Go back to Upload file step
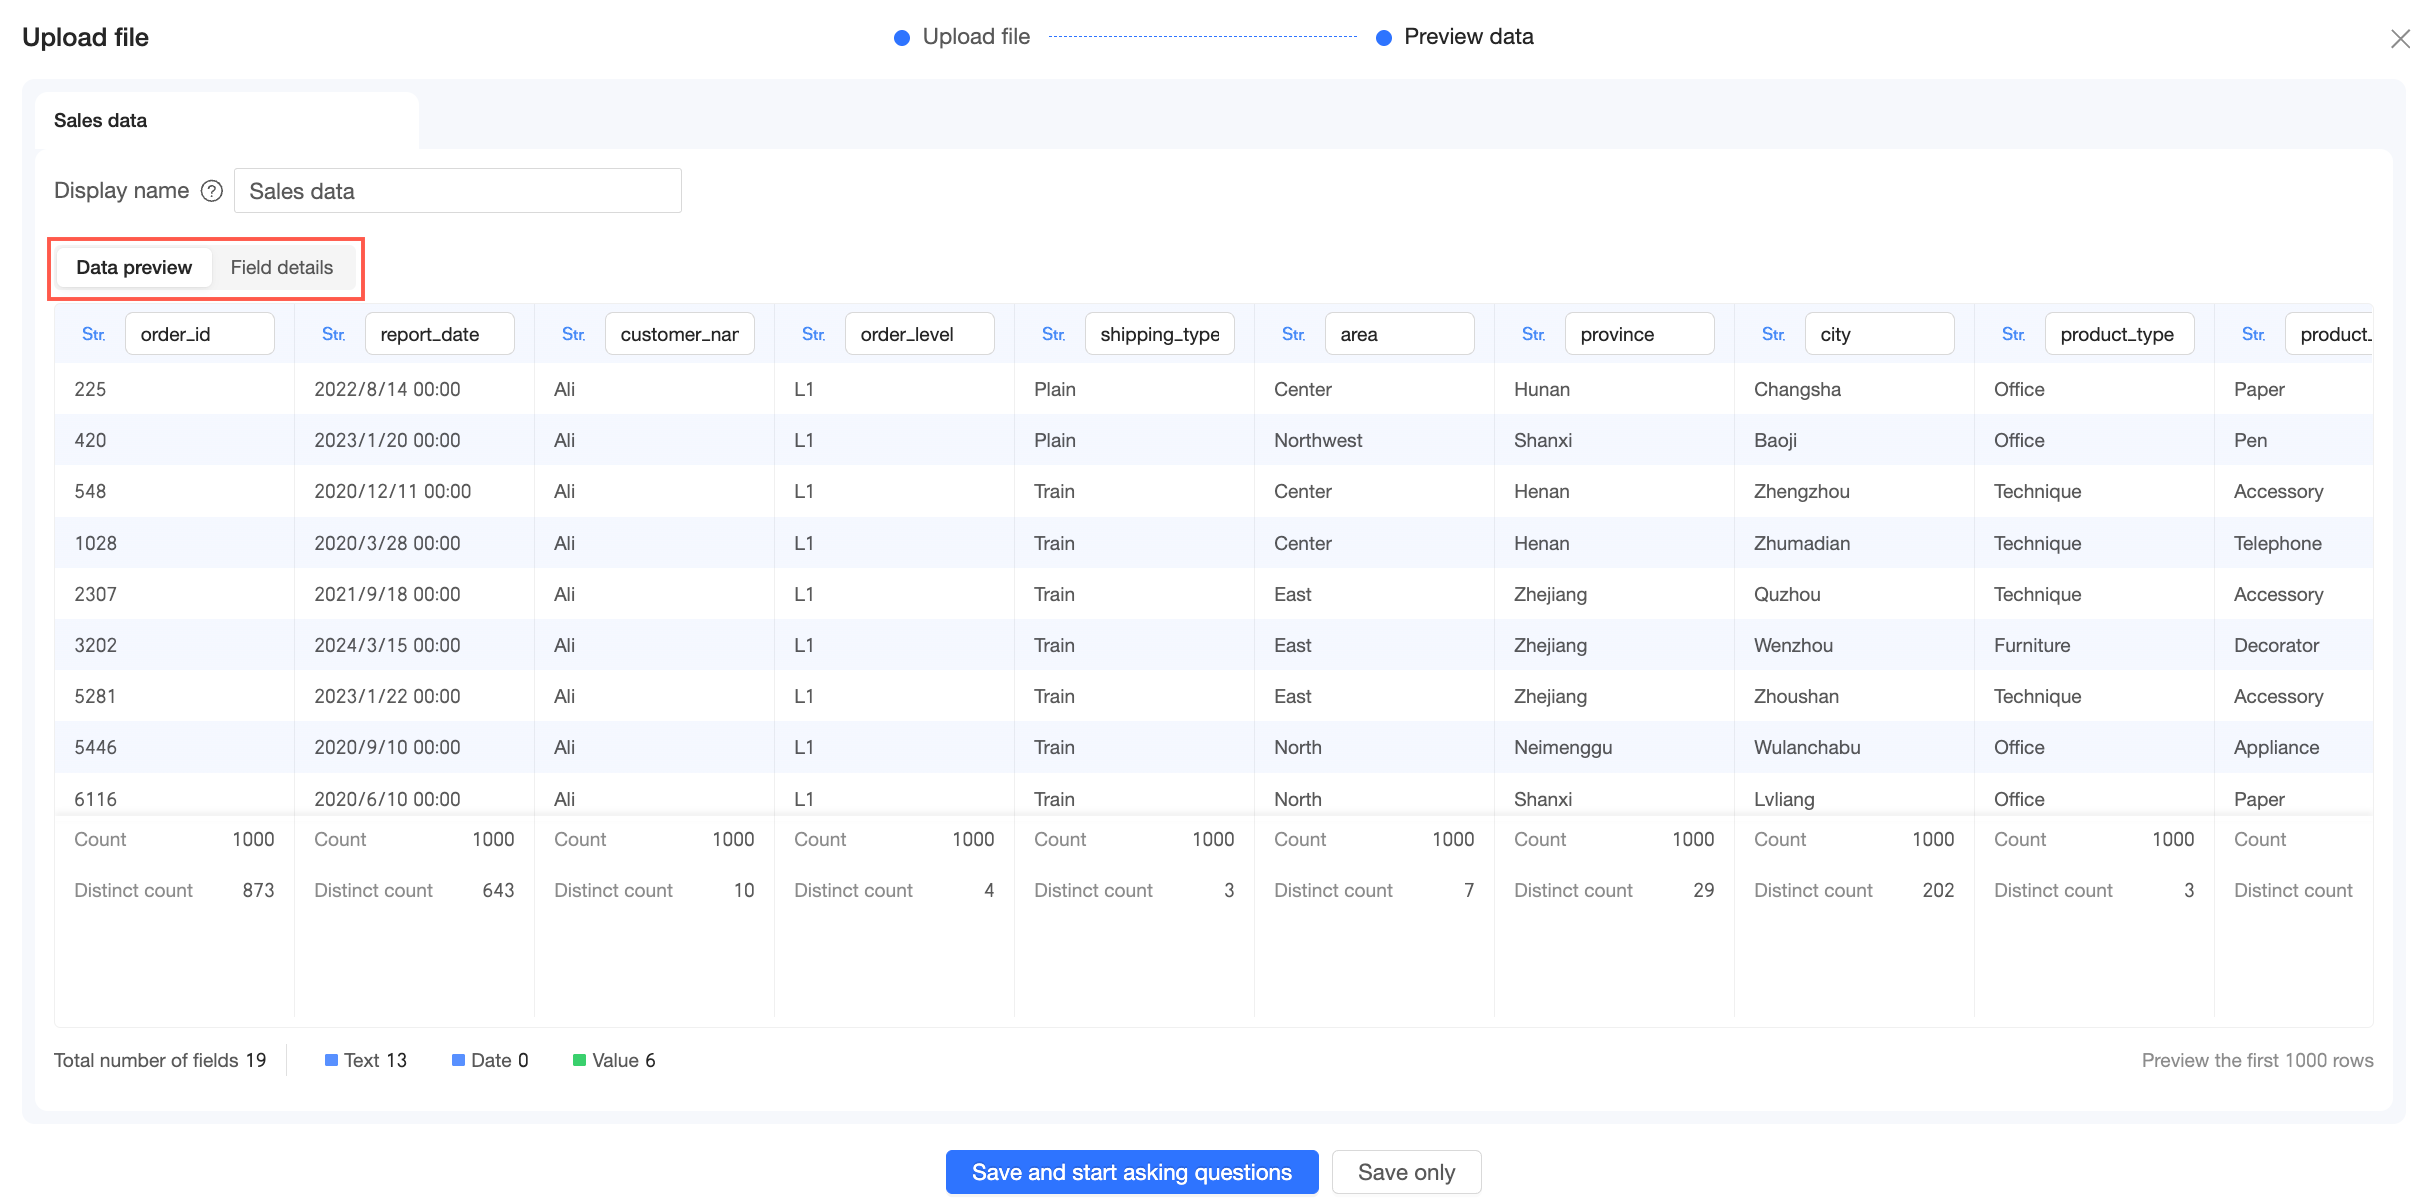Image resolution: width=2422 pixels, height=1198 pixels. click(x=974, y=37)
